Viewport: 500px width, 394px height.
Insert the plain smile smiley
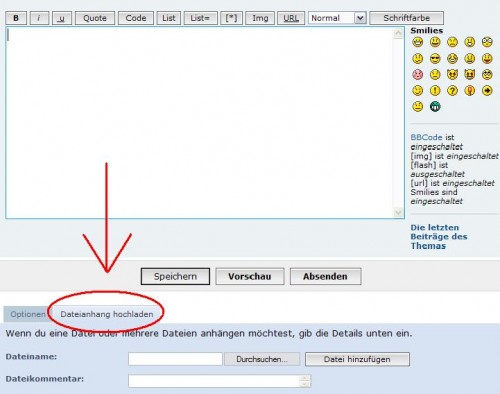coord(435,42)
